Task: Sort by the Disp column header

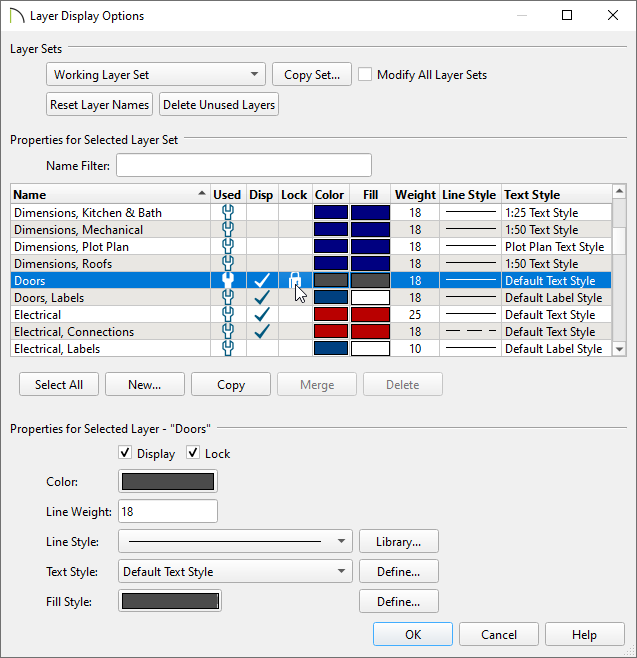Action: pyautogui.click(x=261, y=195)
